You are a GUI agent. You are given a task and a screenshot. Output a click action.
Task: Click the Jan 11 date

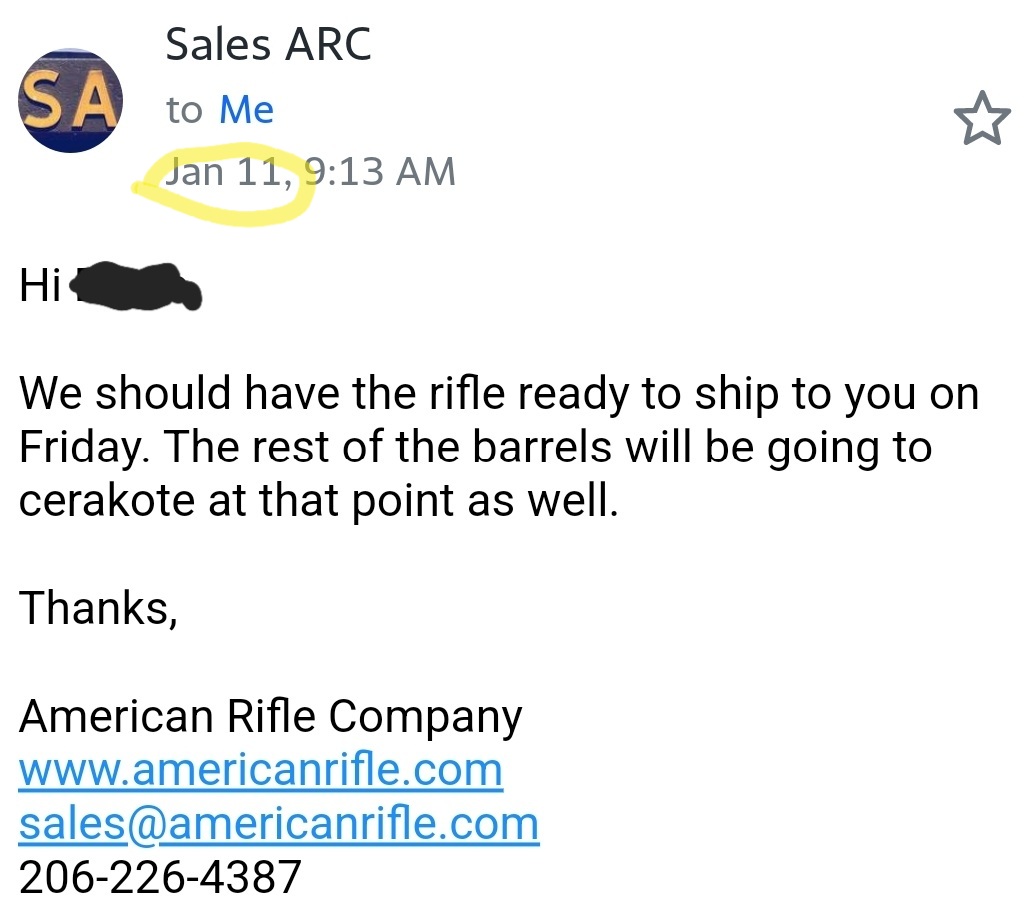pyautogui.click(x=230, y=172)
